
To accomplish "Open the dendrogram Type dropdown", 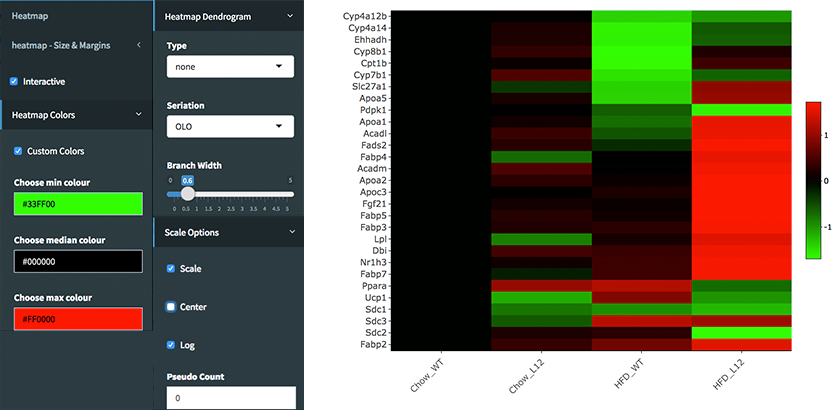I will (230, 67).
